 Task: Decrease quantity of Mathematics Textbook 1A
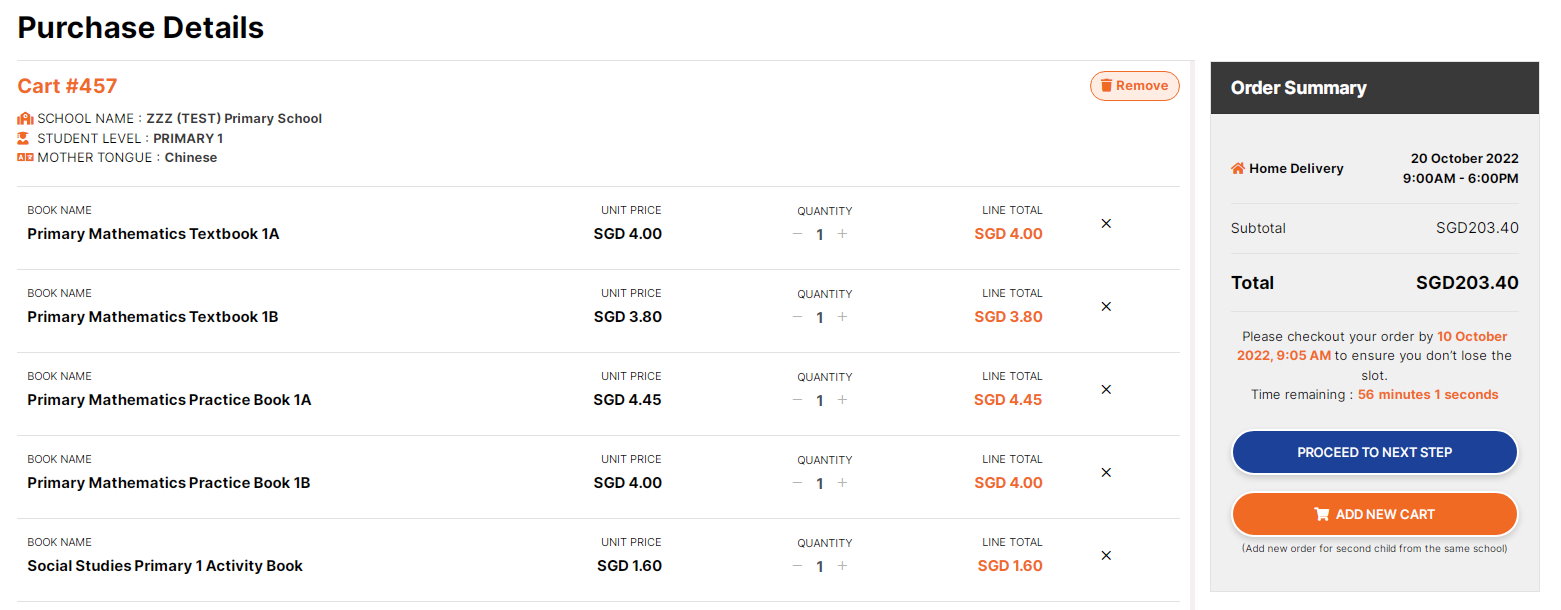click(x=797, y=234)
